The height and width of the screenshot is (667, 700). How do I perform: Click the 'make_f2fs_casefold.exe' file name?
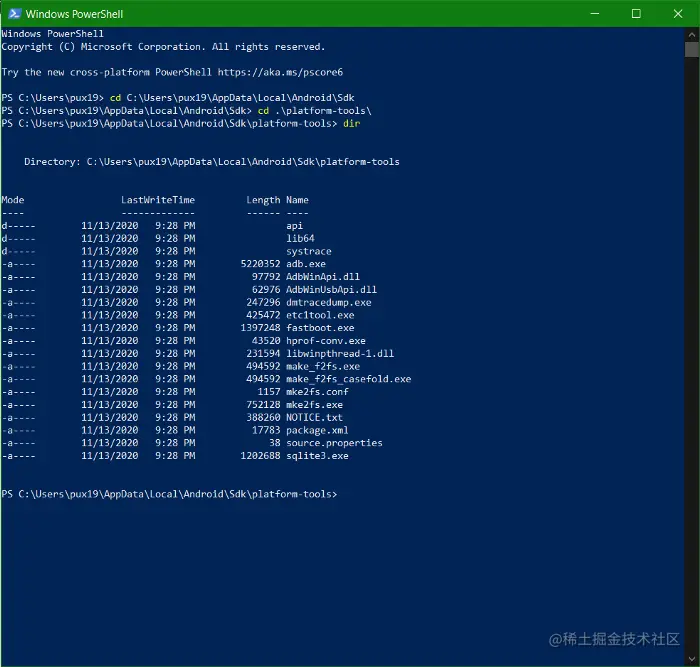pyautogui.click(x=349, y=379)
